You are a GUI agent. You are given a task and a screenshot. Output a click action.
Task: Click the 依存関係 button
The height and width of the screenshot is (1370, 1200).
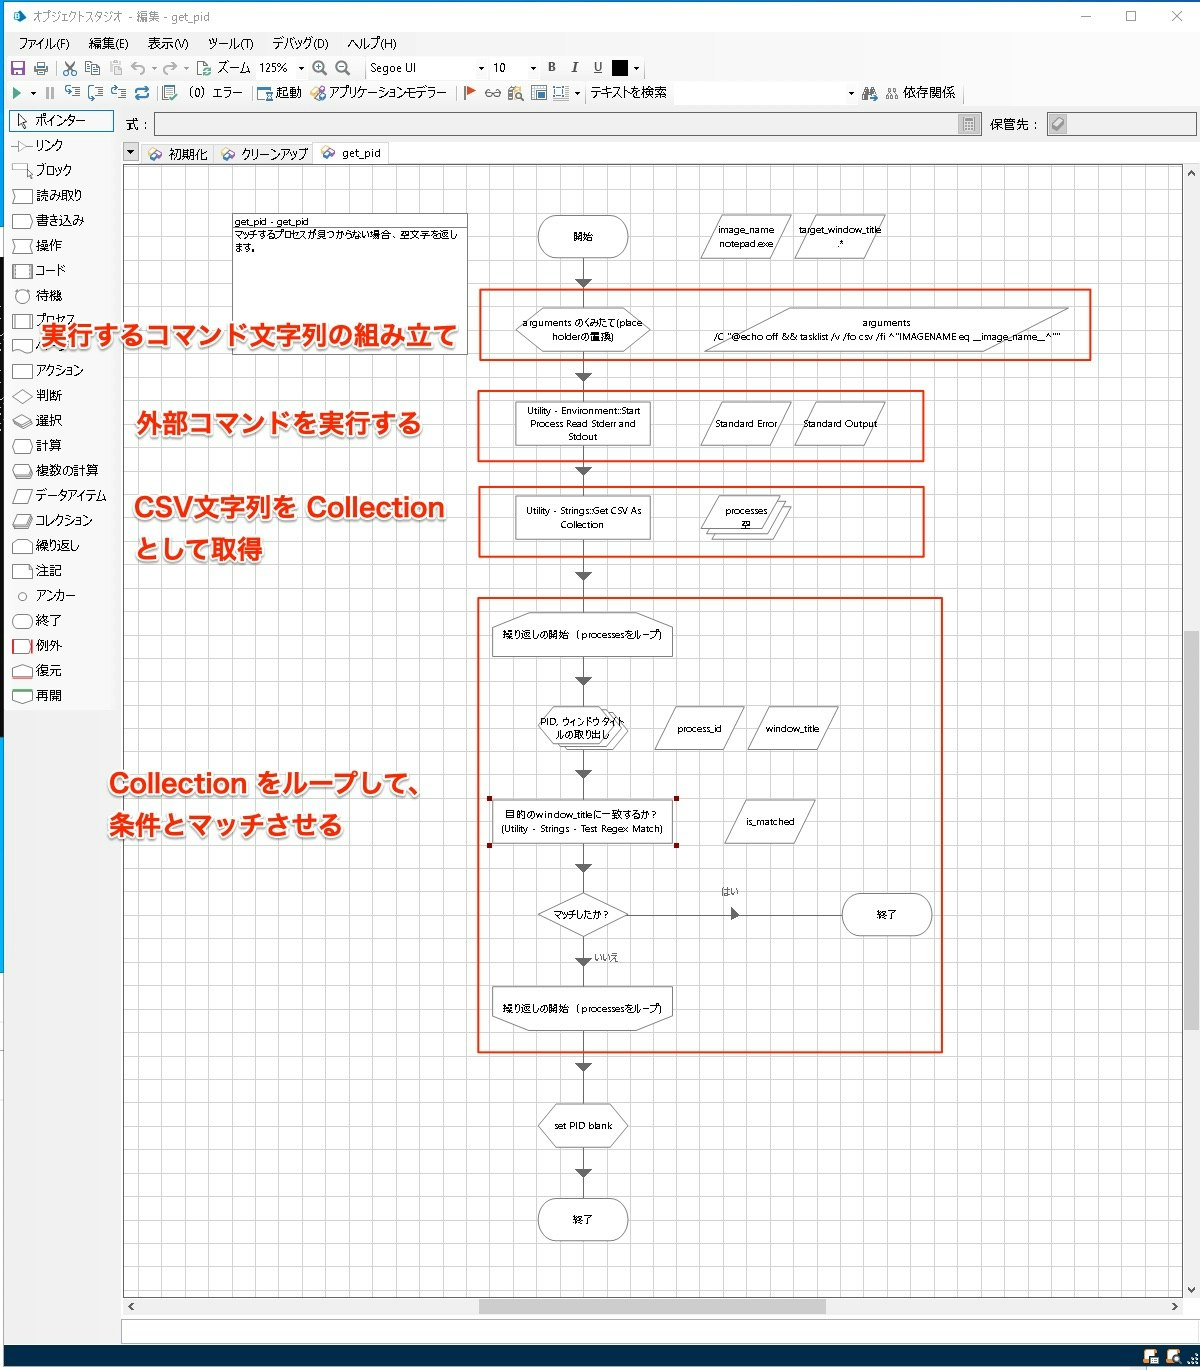click(x=920, y=93)
